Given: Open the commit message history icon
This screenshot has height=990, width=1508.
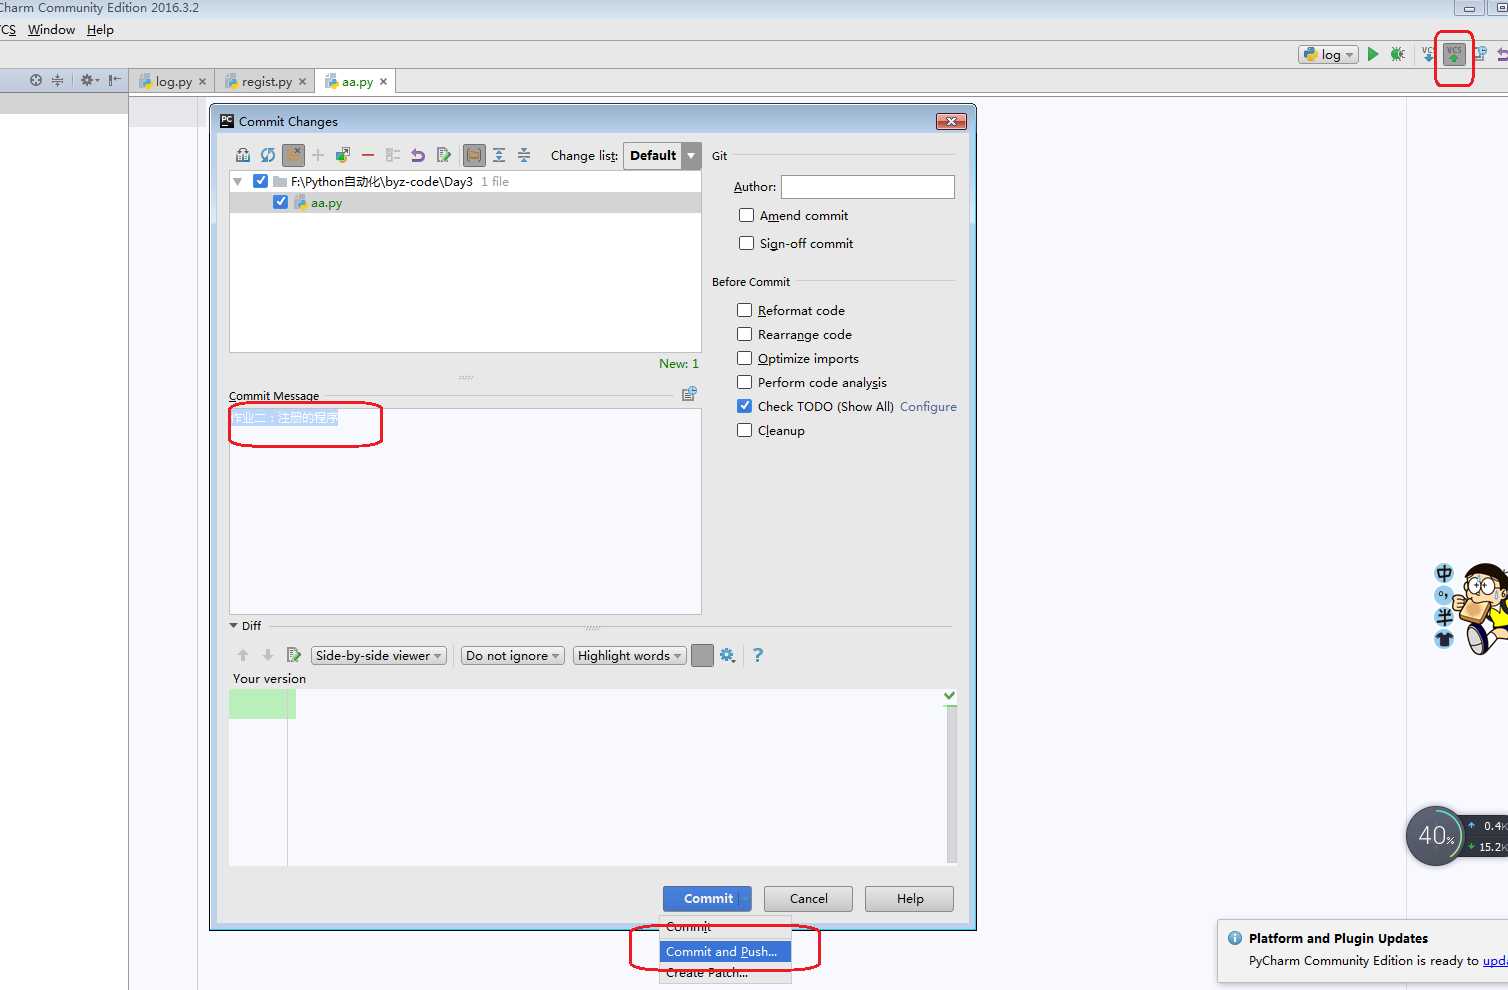Looking at the screenshot, I should point(689,394).
